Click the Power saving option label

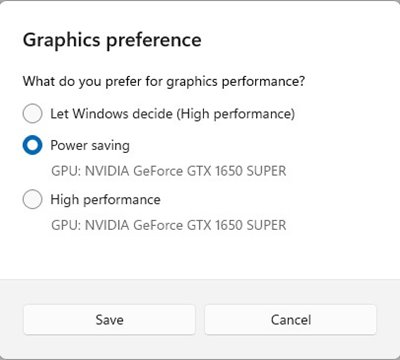(90, 146)
